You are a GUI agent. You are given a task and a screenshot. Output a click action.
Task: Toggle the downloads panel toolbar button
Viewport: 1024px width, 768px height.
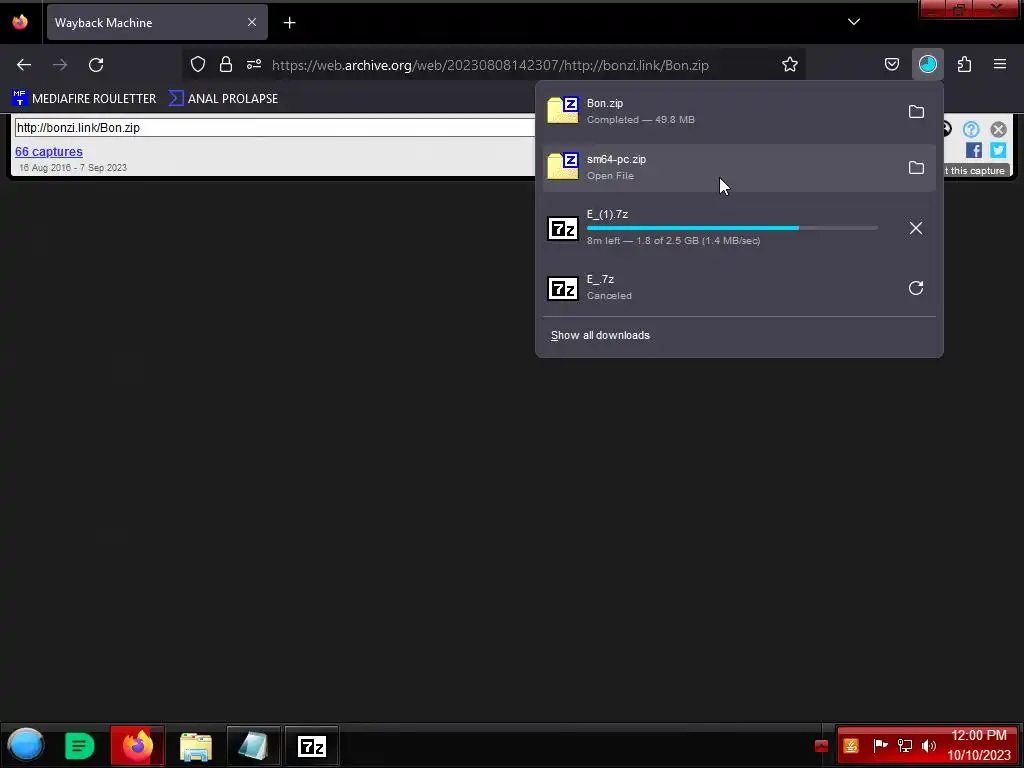[x=927, y=64]
